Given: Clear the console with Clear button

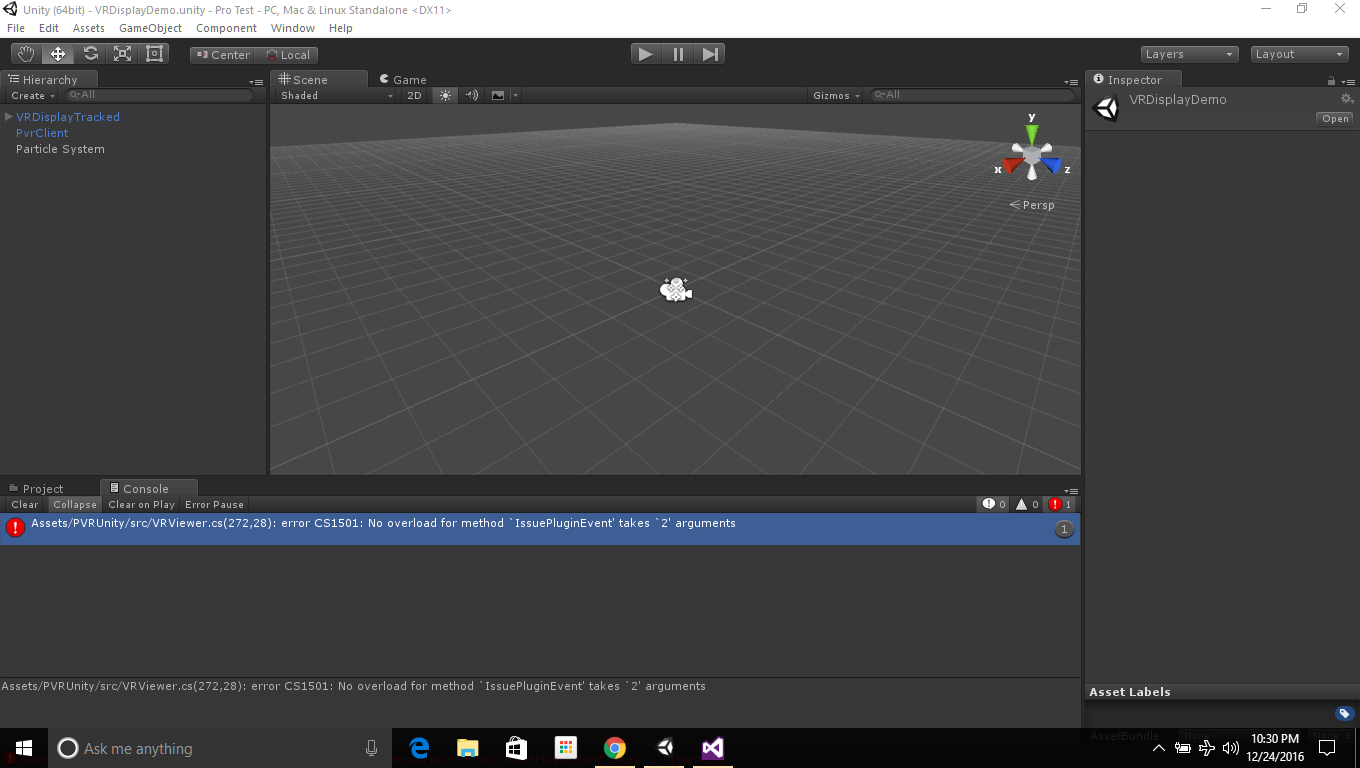Looking at the screenshot, I should point(25,505).
